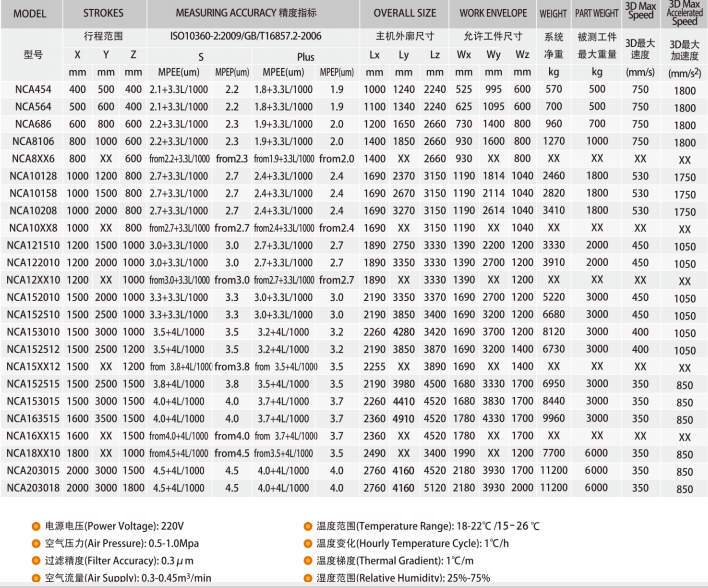Click the MEASURING ACCURACY header
Screen dimensions: 708x588
(x=246, y=13)
